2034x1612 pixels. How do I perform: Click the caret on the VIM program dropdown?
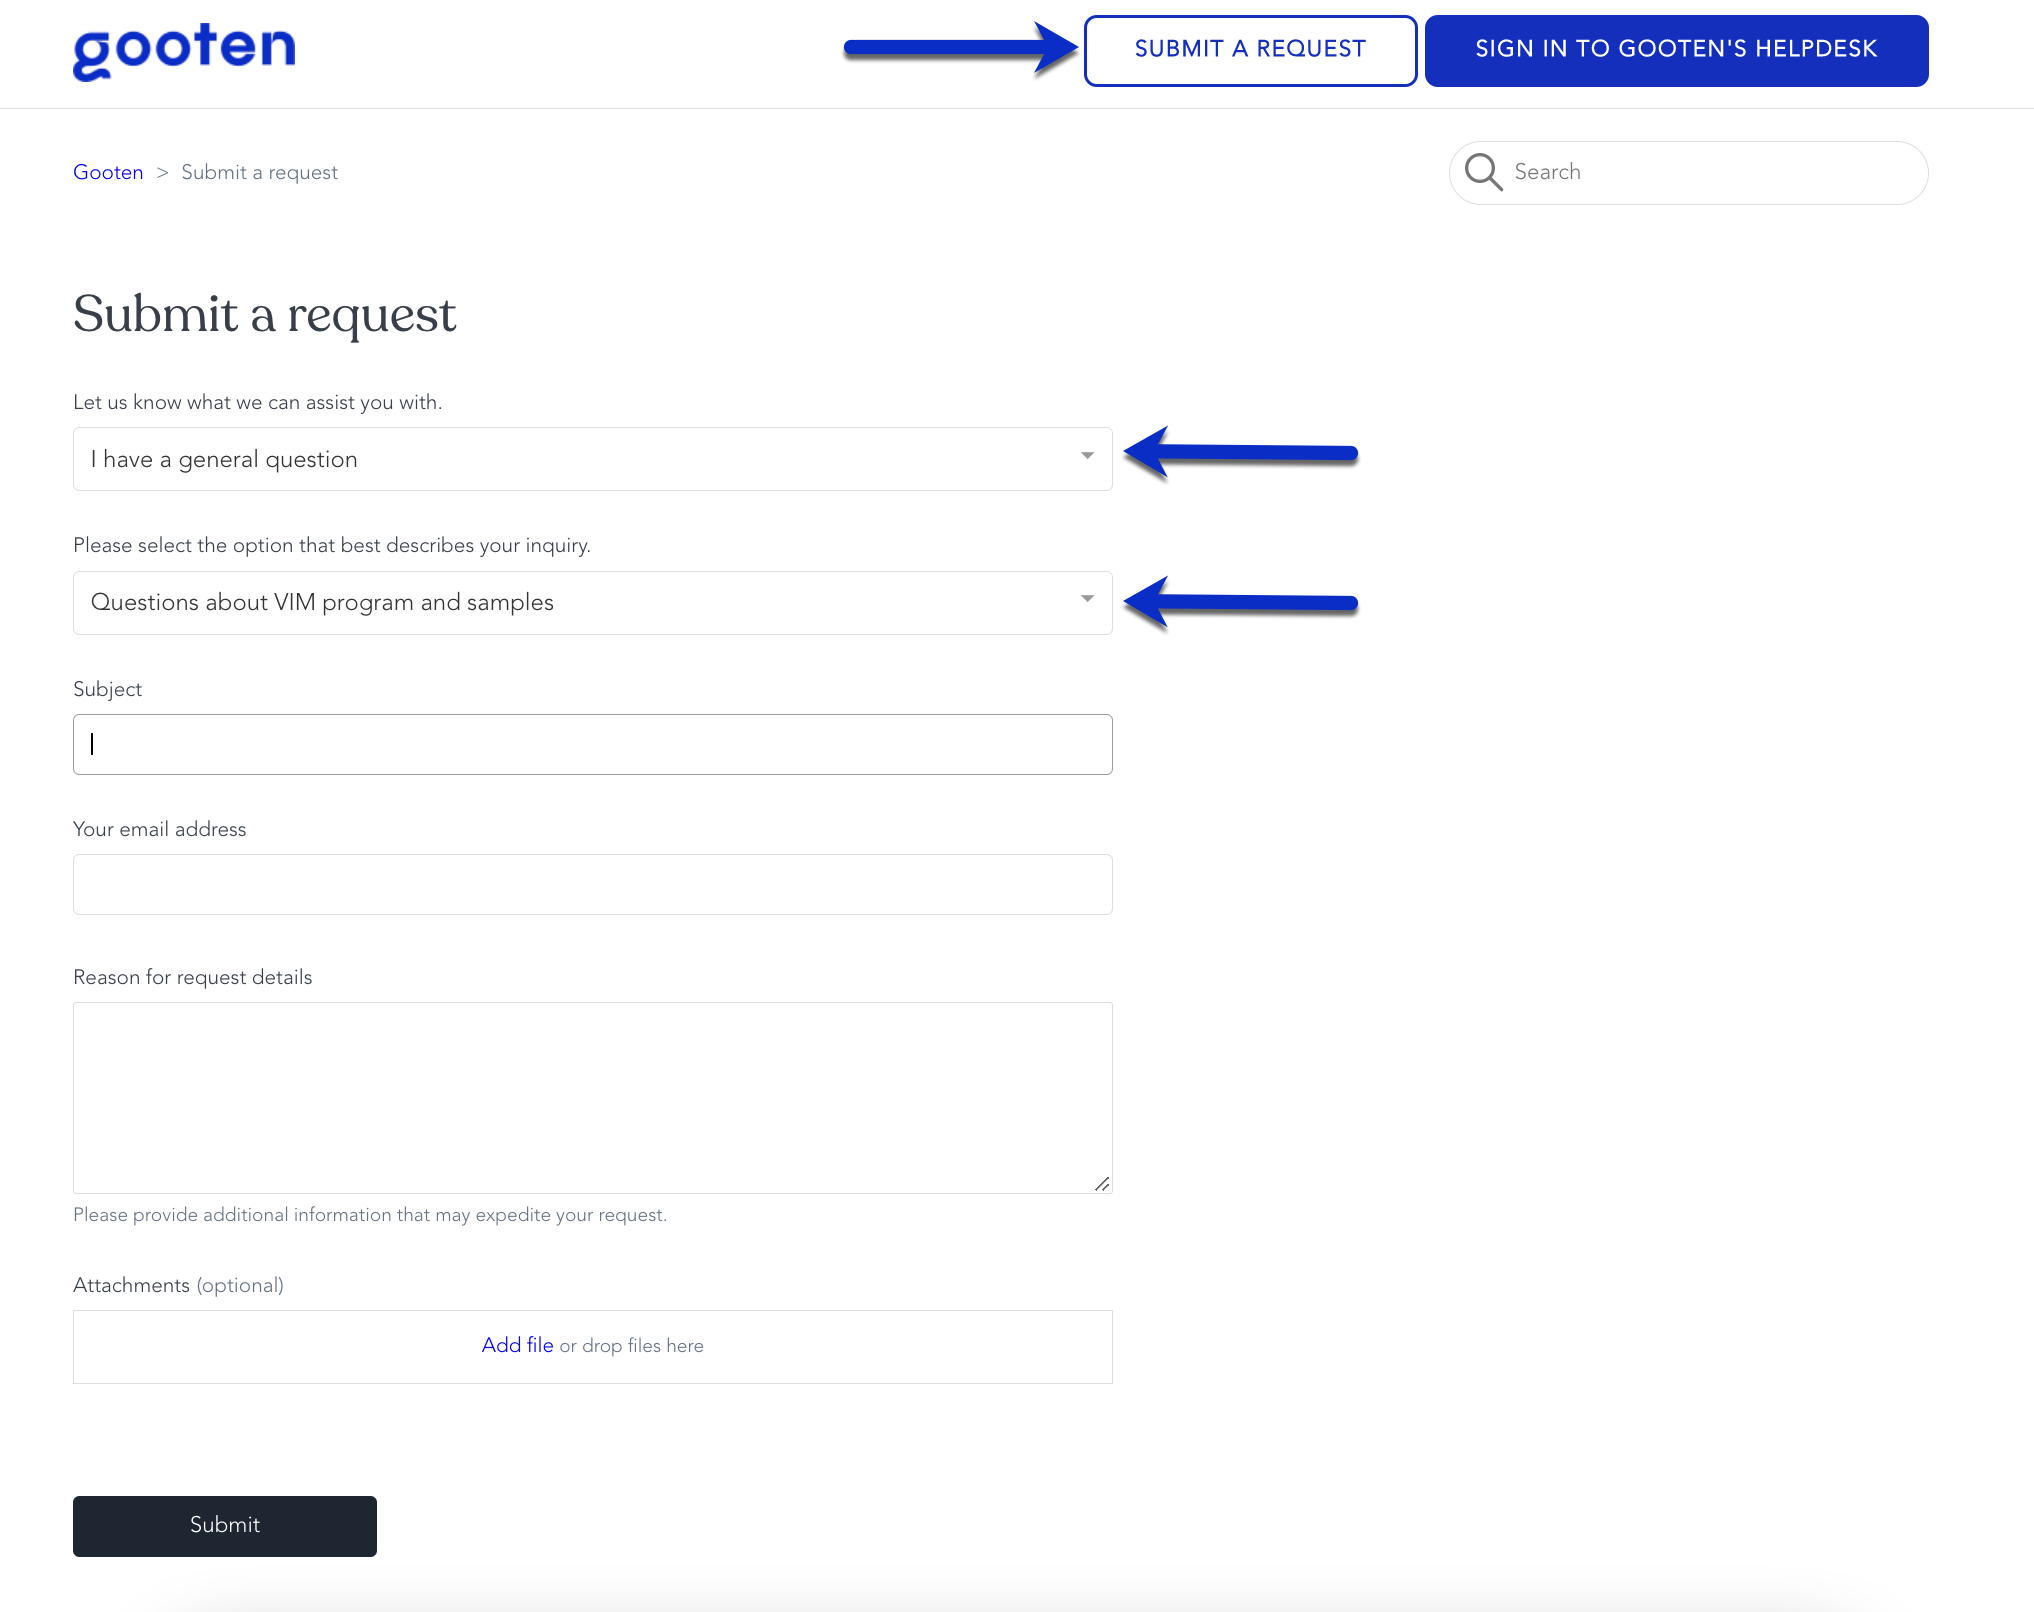pos(1087,599)
